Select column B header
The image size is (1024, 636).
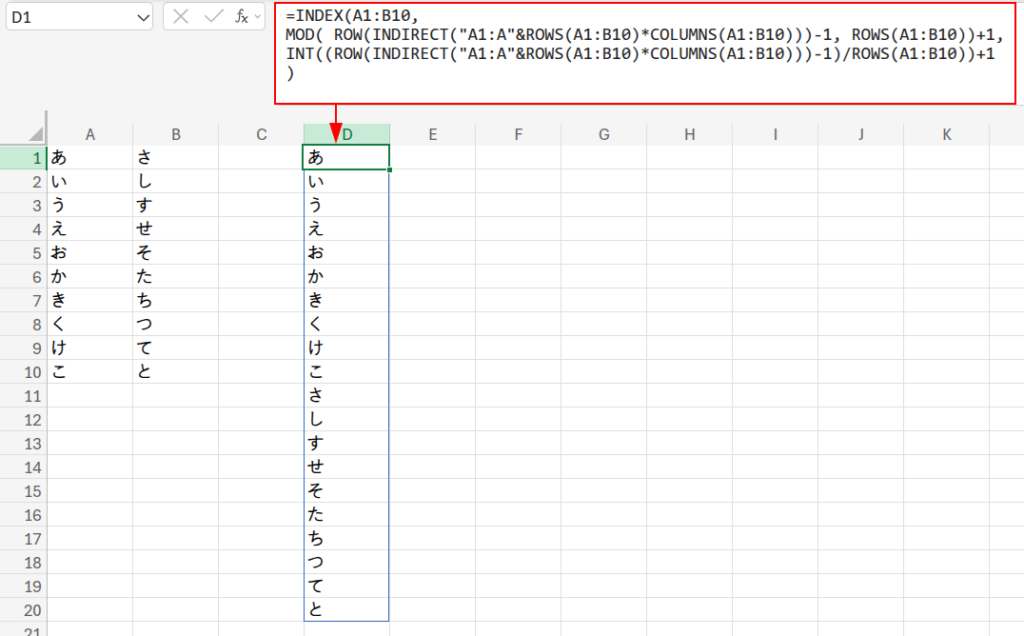pyautogui.click(x=175, y=134)
